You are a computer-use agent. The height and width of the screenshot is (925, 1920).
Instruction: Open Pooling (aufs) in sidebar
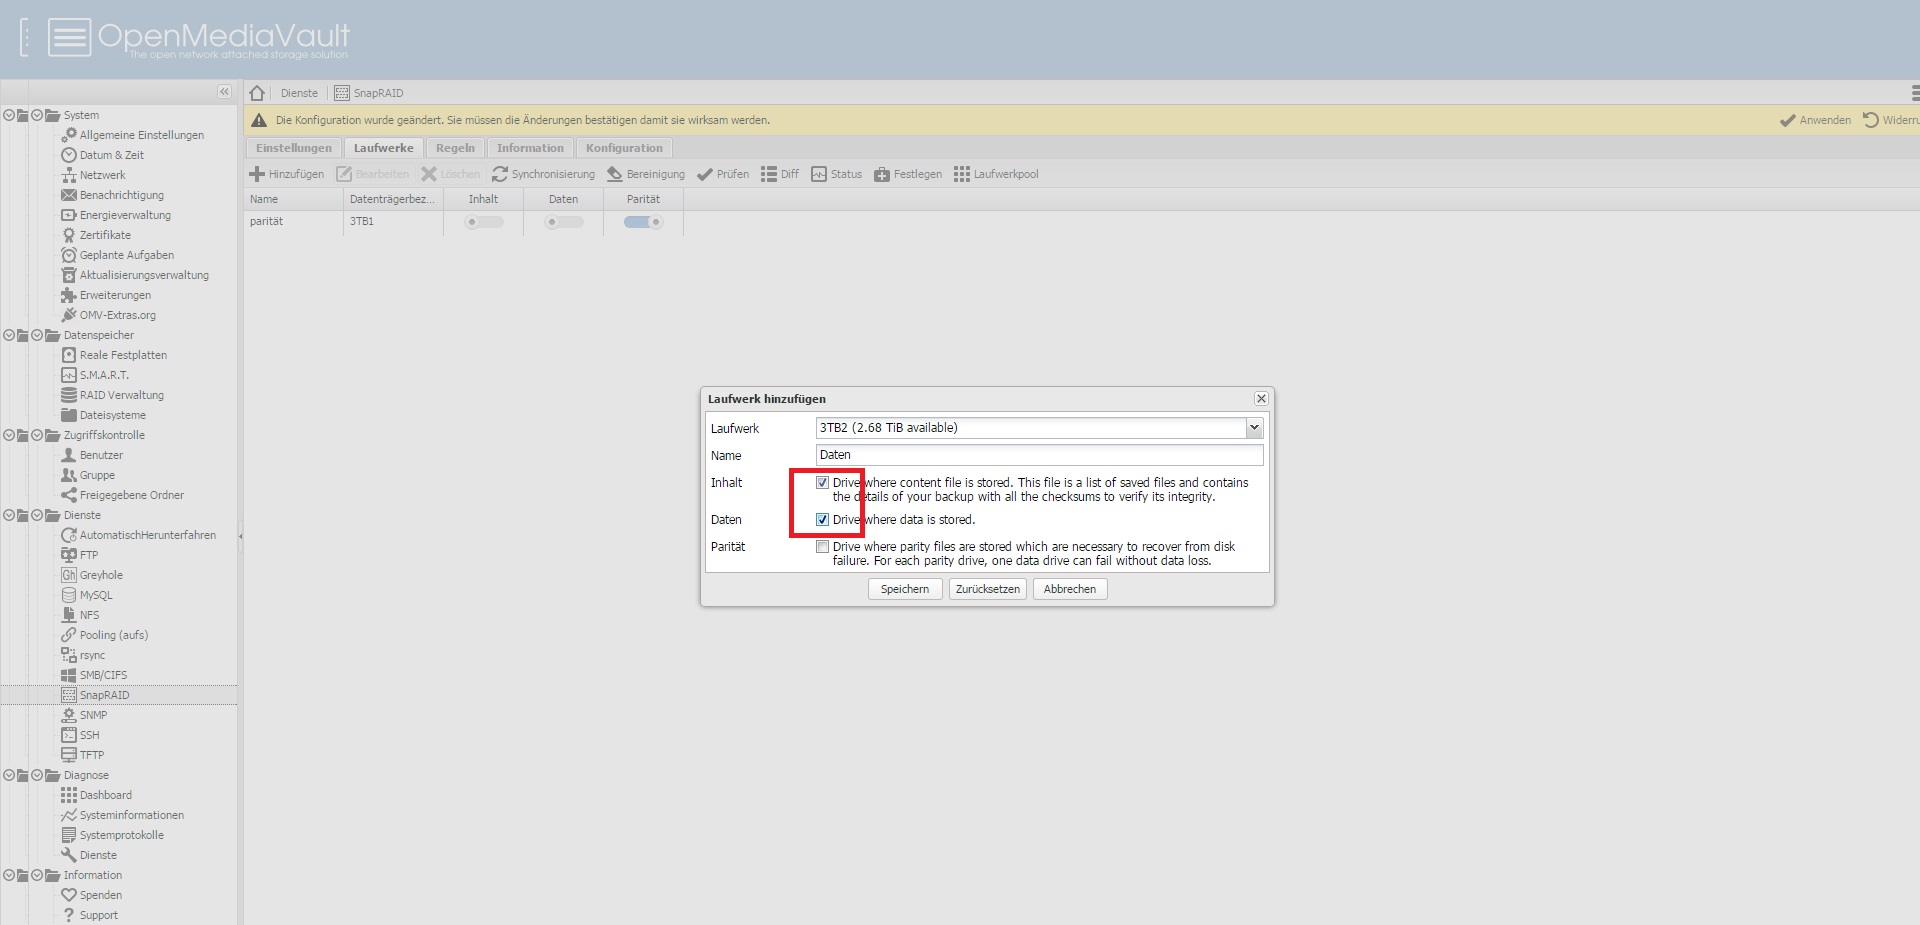coord(114,635)
